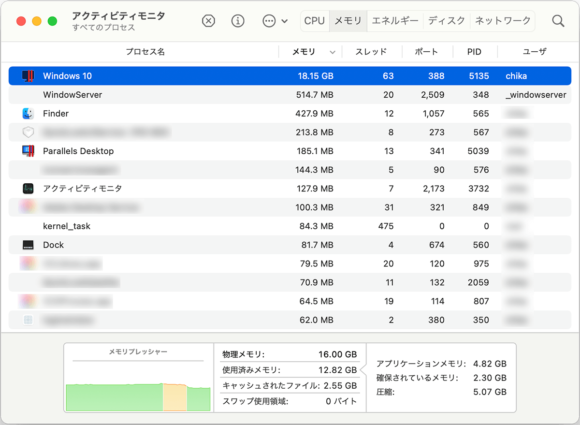The height and width of the screenshot is (425, 580).
Task: Switch to the メモリ tab
Action: (348, 21)
